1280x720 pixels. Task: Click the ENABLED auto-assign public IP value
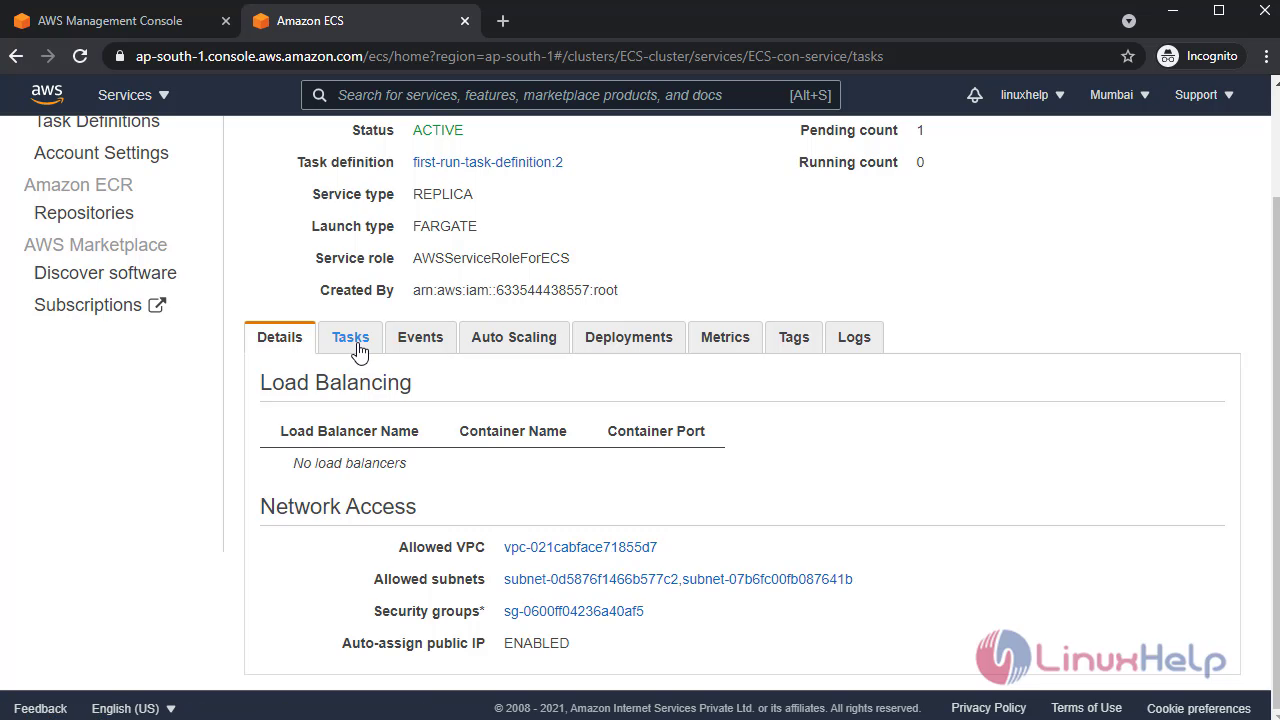click(x=537, y=643)
